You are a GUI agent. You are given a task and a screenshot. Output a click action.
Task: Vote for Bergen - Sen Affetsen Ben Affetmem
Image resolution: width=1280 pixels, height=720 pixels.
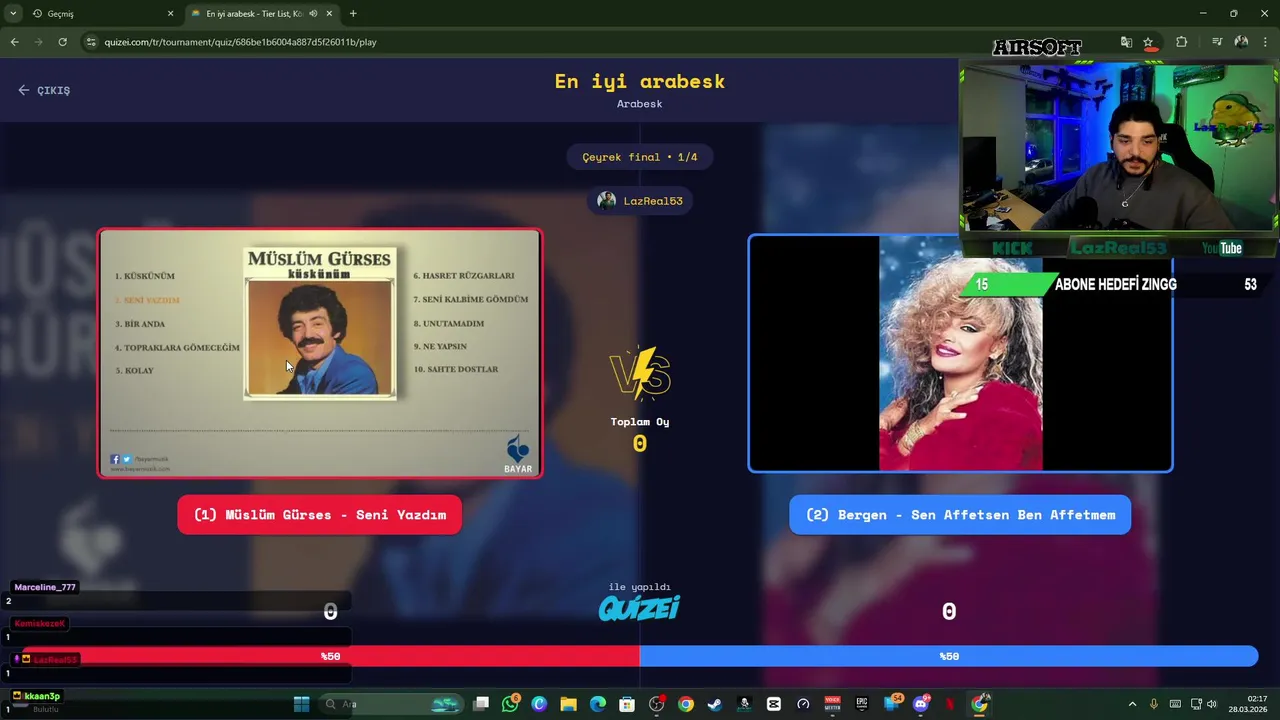pyautogui.click(x=960, y=515)
